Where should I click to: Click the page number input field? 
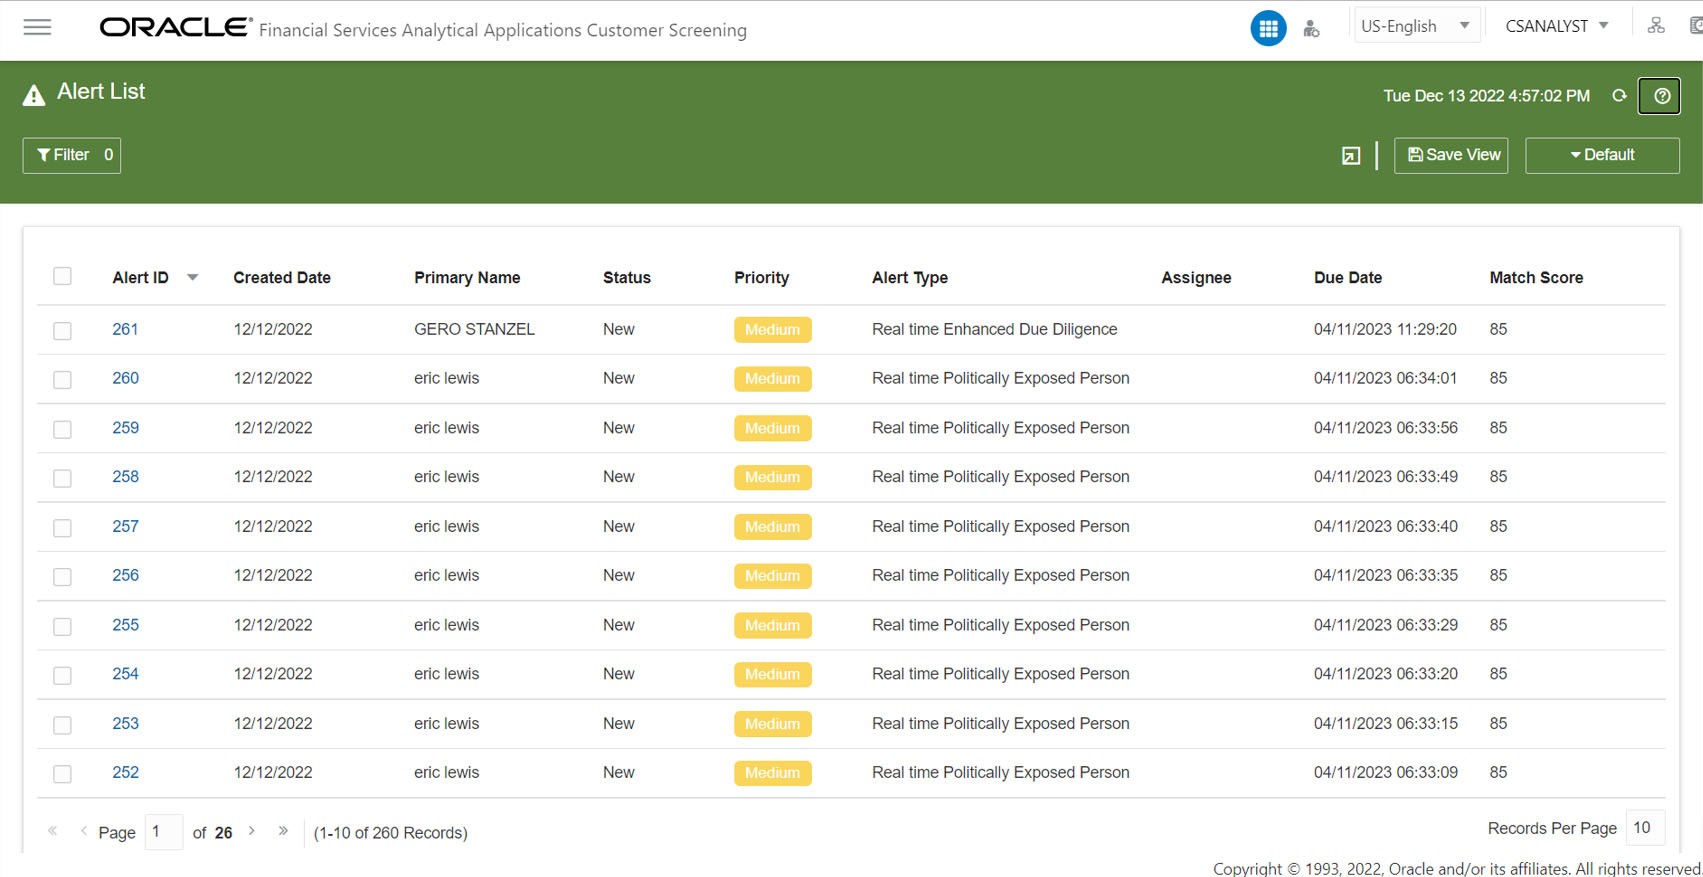[x=164, y=832]
